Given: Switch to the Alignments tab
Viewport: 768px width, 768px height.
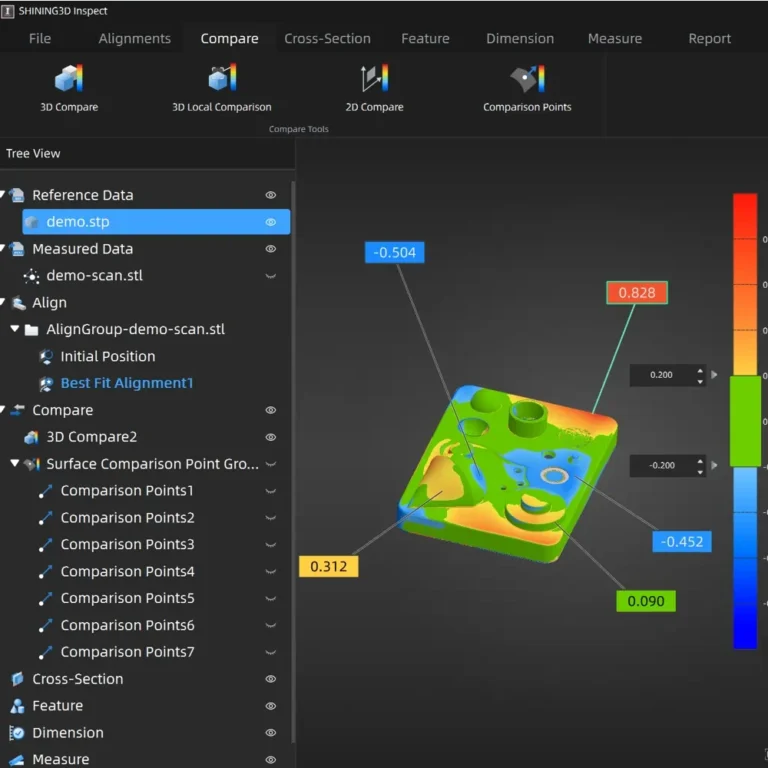Looking at the screenshot, I should pyautogui.click(x=135, y=38).
